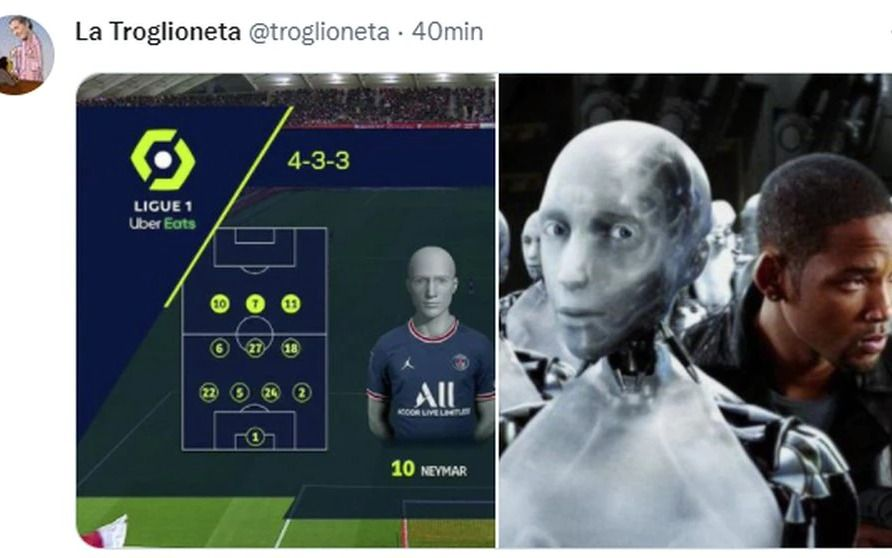Image resolution: width=892 pixels, height=558 pixels.
Task: Open the 40min tweet timestamp
Action: point(447,31)
